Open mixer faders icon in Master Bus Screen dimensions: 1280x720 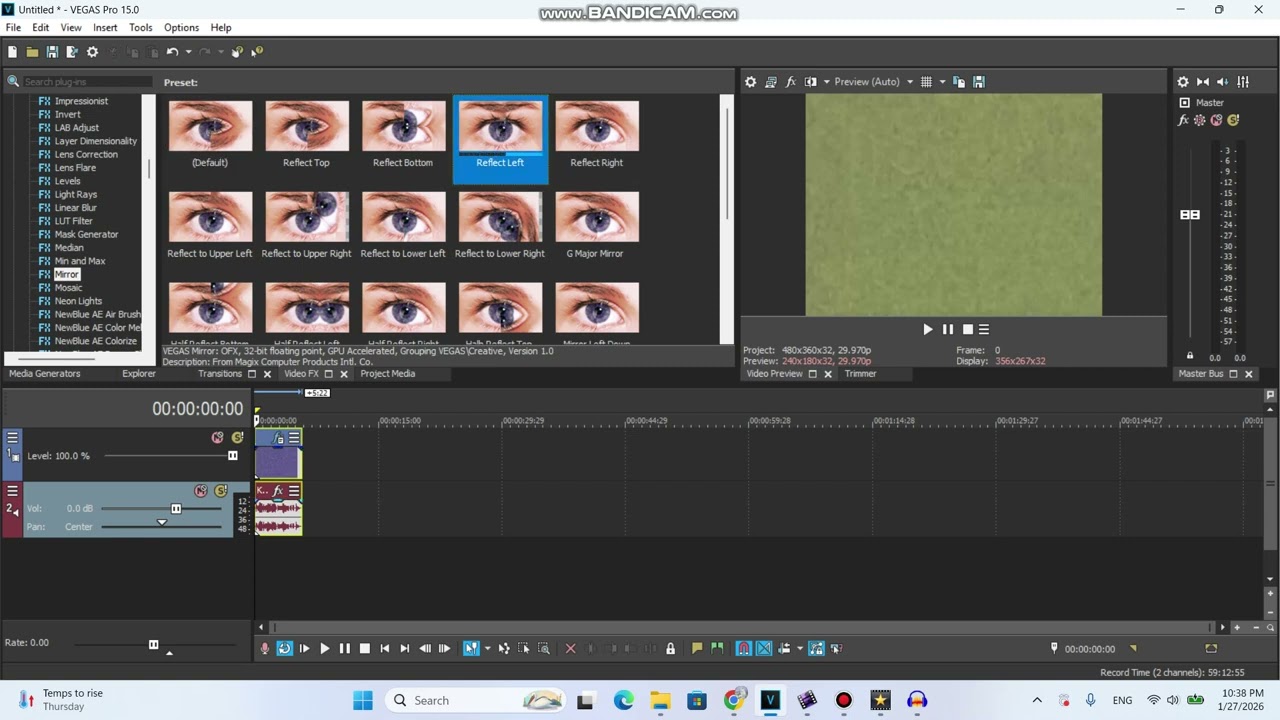1243,82
